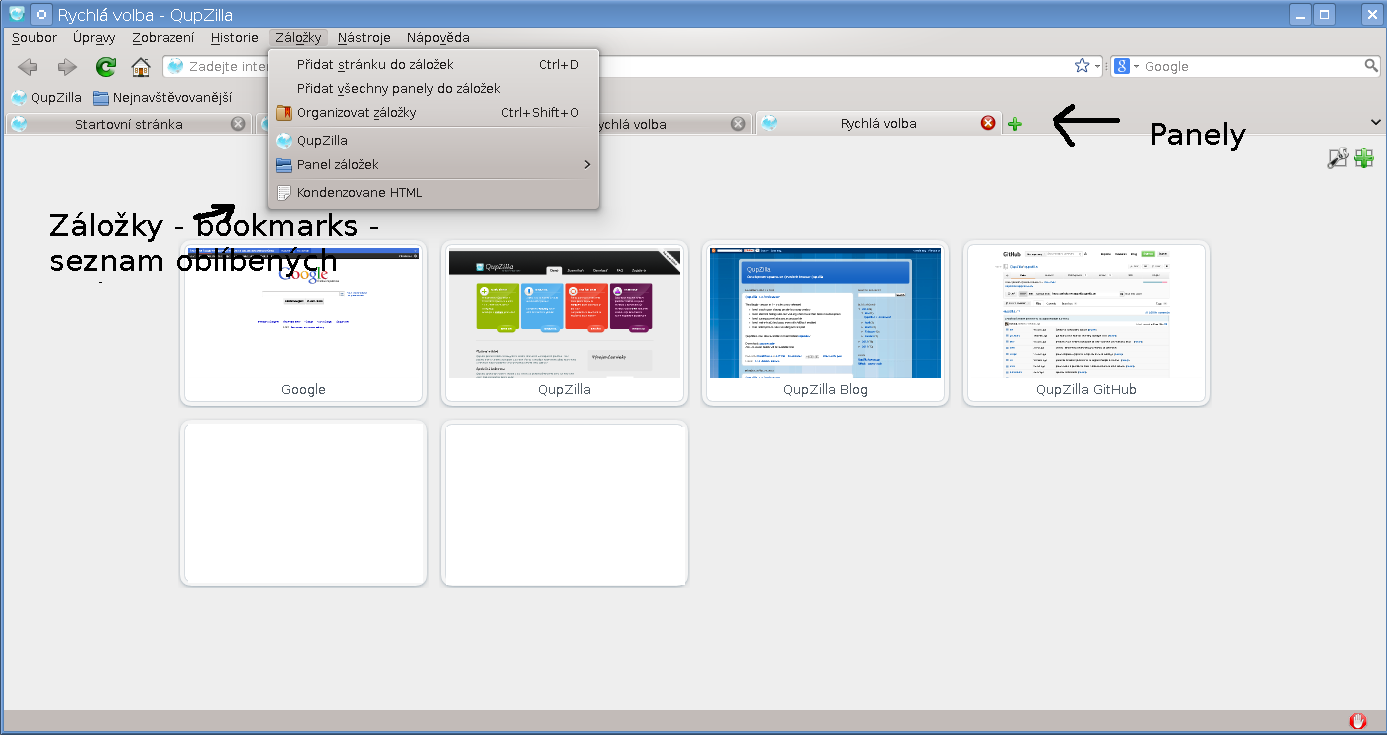Click the QupZilla icon in title bar

17,14
